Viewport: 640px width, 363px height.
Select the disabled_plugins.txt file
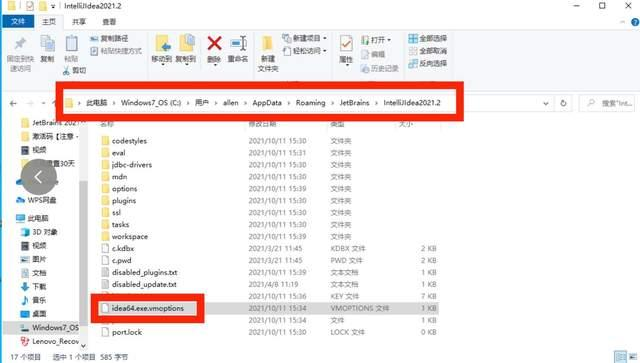click(144, 272)
